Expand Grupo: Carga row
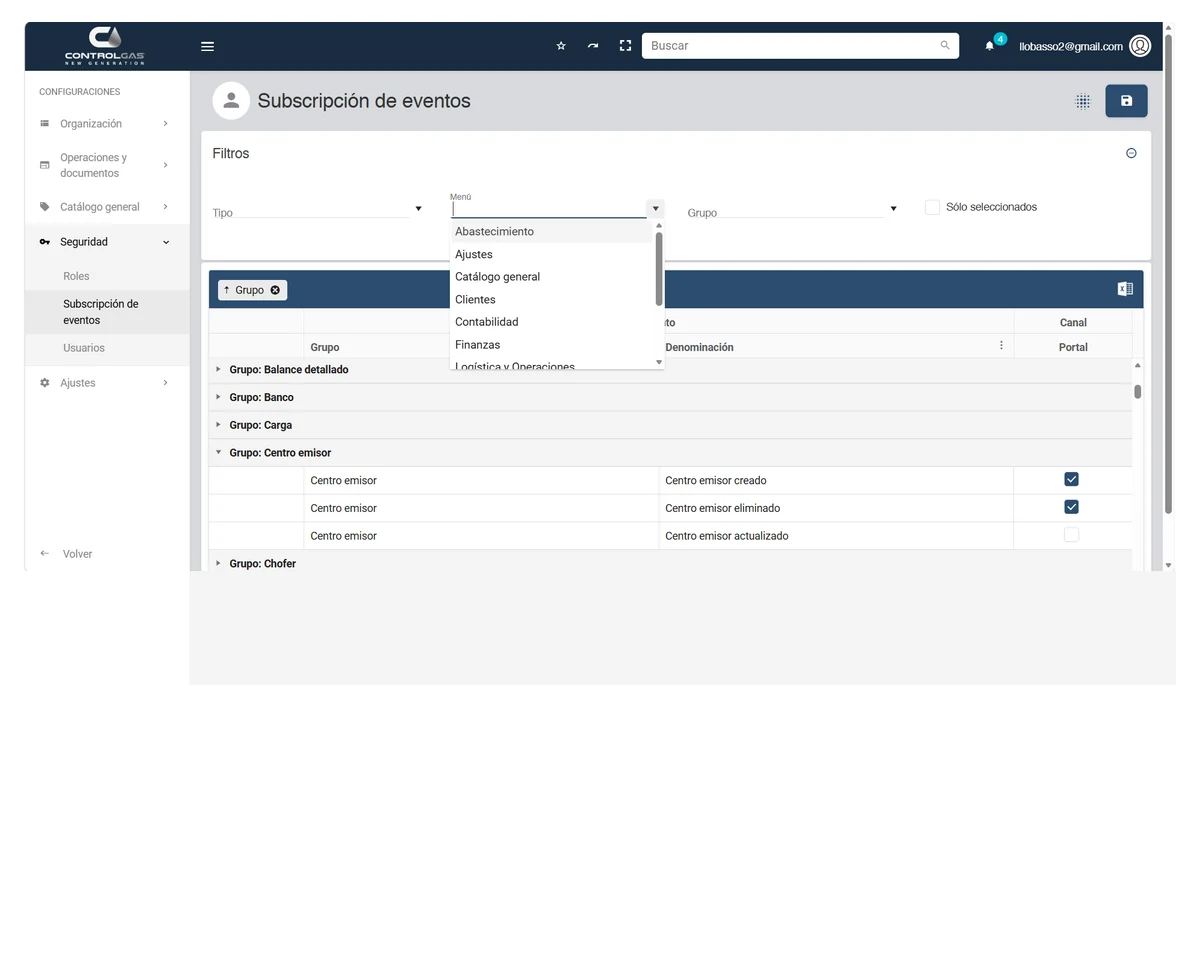 pyautogui.click(x=218, y=424)
